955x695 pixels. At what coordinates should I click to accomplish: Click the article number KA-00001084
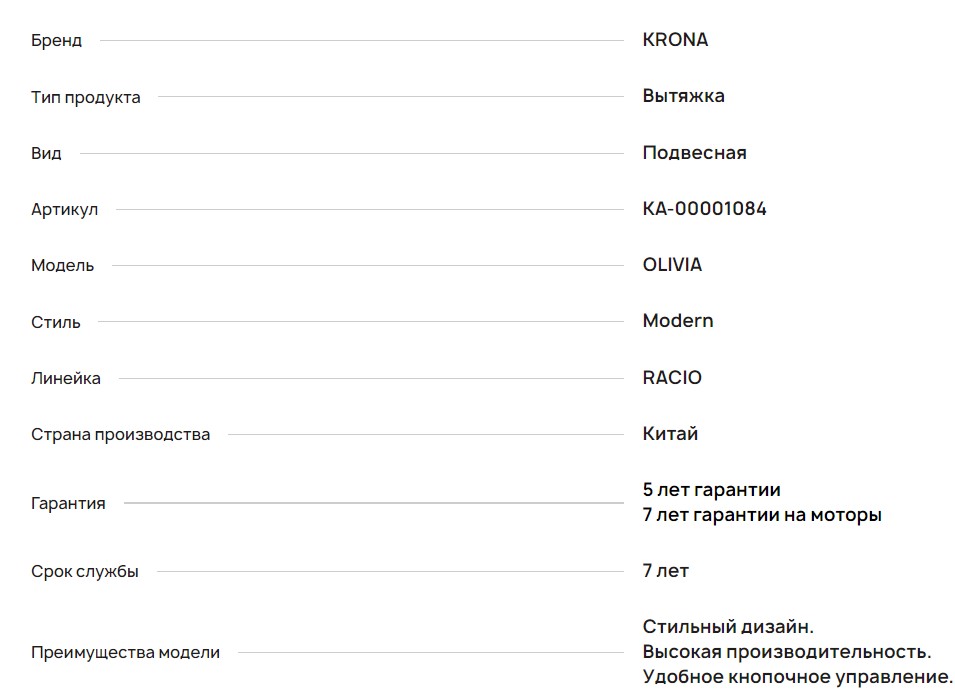coord(704,209)
